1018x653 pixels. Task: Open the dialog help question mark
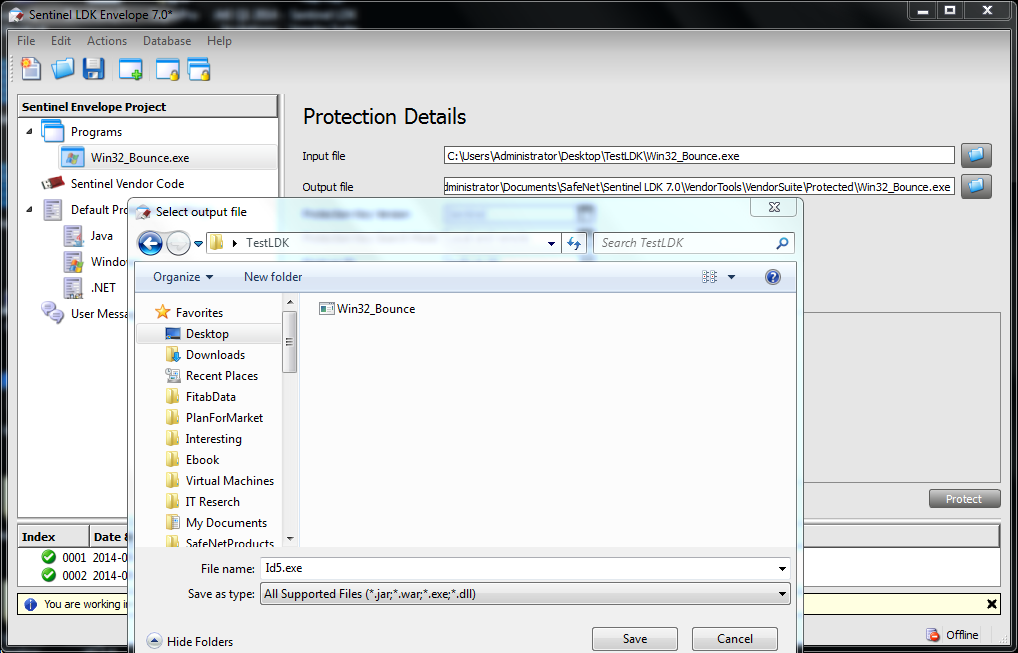pyautogui.click(x=772, y=276)
